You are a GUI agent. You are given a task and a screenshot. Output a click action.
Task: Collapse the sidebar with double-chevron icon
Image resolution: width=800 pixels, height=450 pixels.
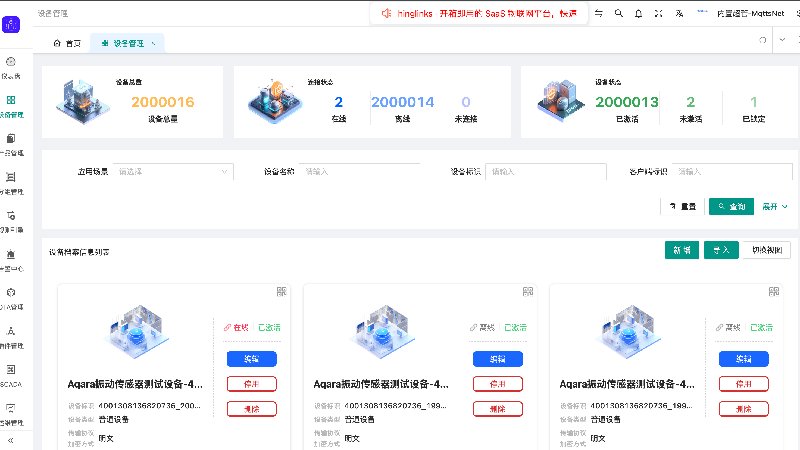pyautogui.click(x=10, y=440)
